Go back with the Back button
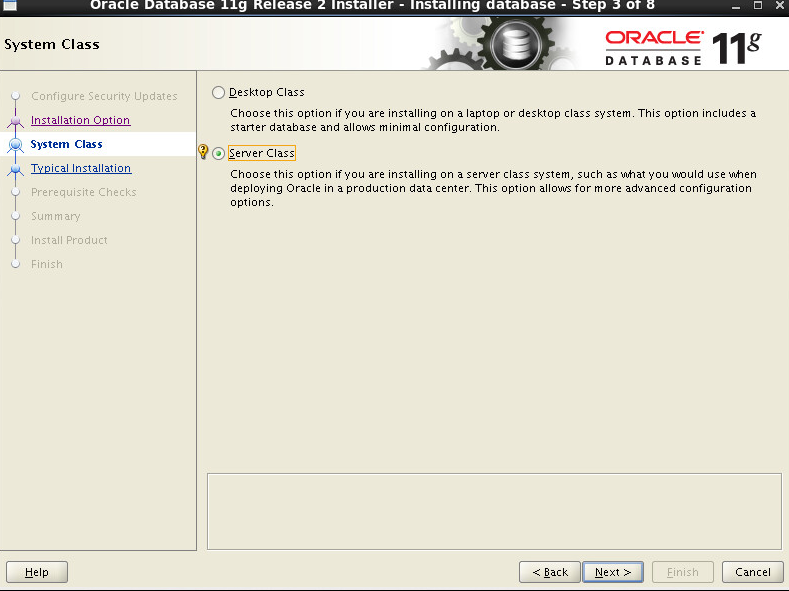Viewport: 789px width, 591px height. (549, 572)
